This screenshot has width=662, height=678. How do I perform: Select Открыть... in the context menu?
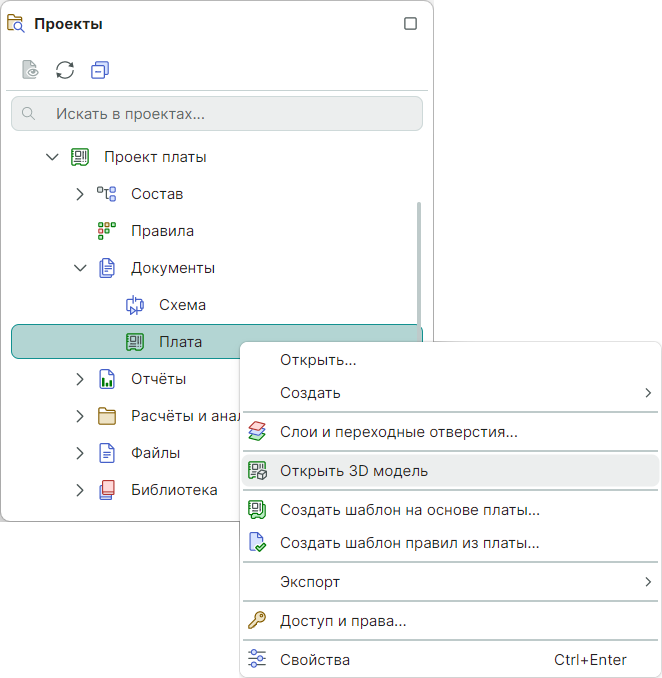click(318, 360)
